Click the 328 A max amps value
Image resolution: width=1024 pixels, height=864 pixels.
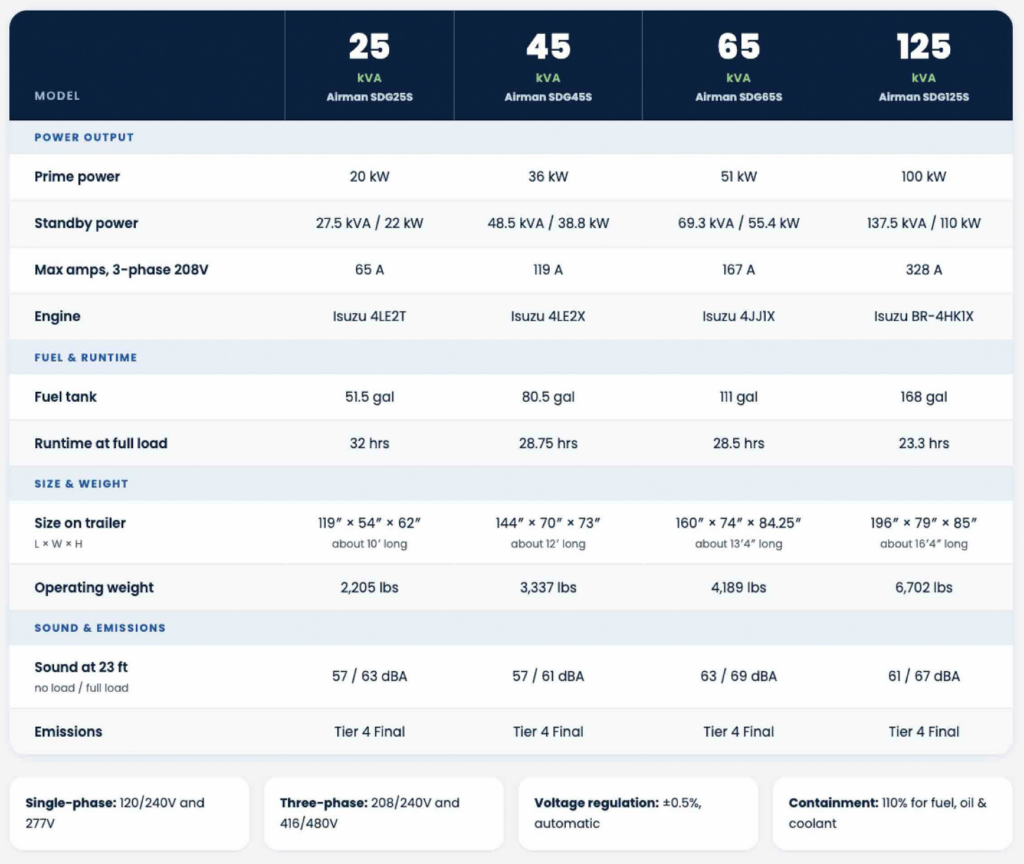(x=923, y=270)
